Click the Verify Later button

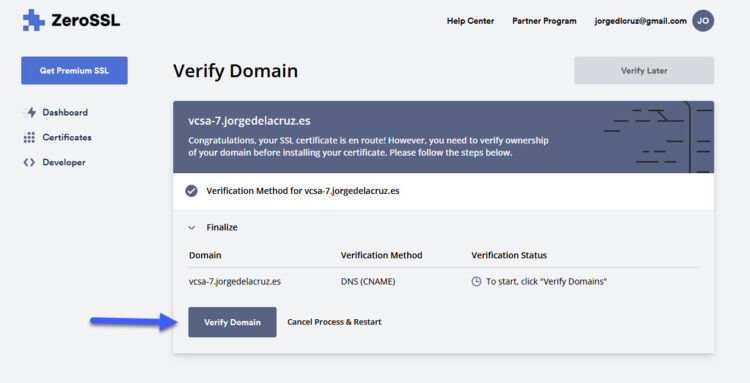coord(644,71)
